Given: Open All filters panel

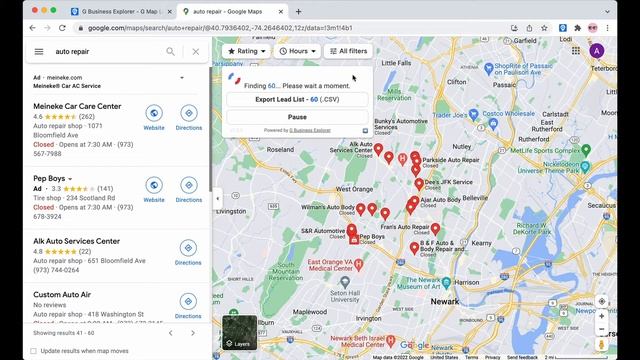Looking at the screenshot, I should pyautogui.click(x=348, y=51).
